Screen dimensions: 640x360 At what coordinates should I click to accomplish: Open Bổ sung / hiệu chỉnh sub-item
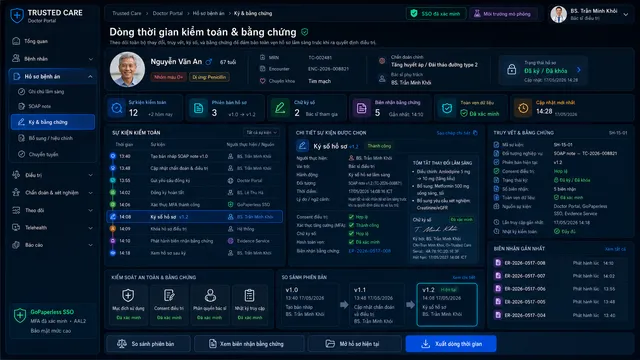[51, 138]
